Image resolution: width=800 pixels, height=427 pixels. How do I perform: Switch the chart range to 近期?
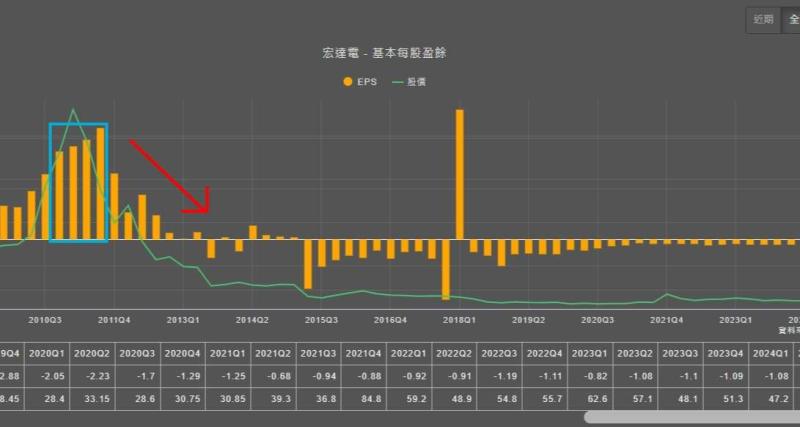[x=764, y=20]
